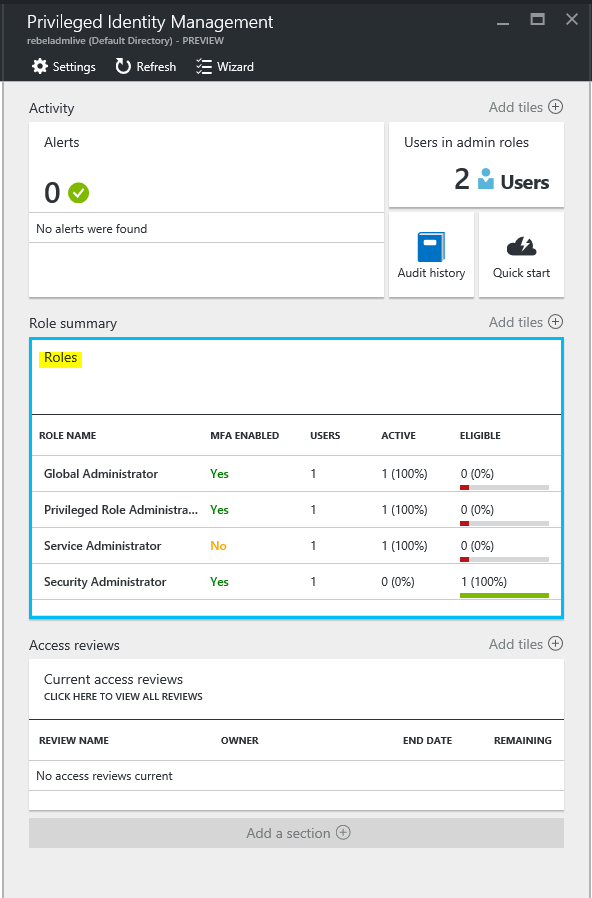The height and width of the screenshot is (898, 592).
Task: Click the ROLE NAME column header
Action: (68, 436)
